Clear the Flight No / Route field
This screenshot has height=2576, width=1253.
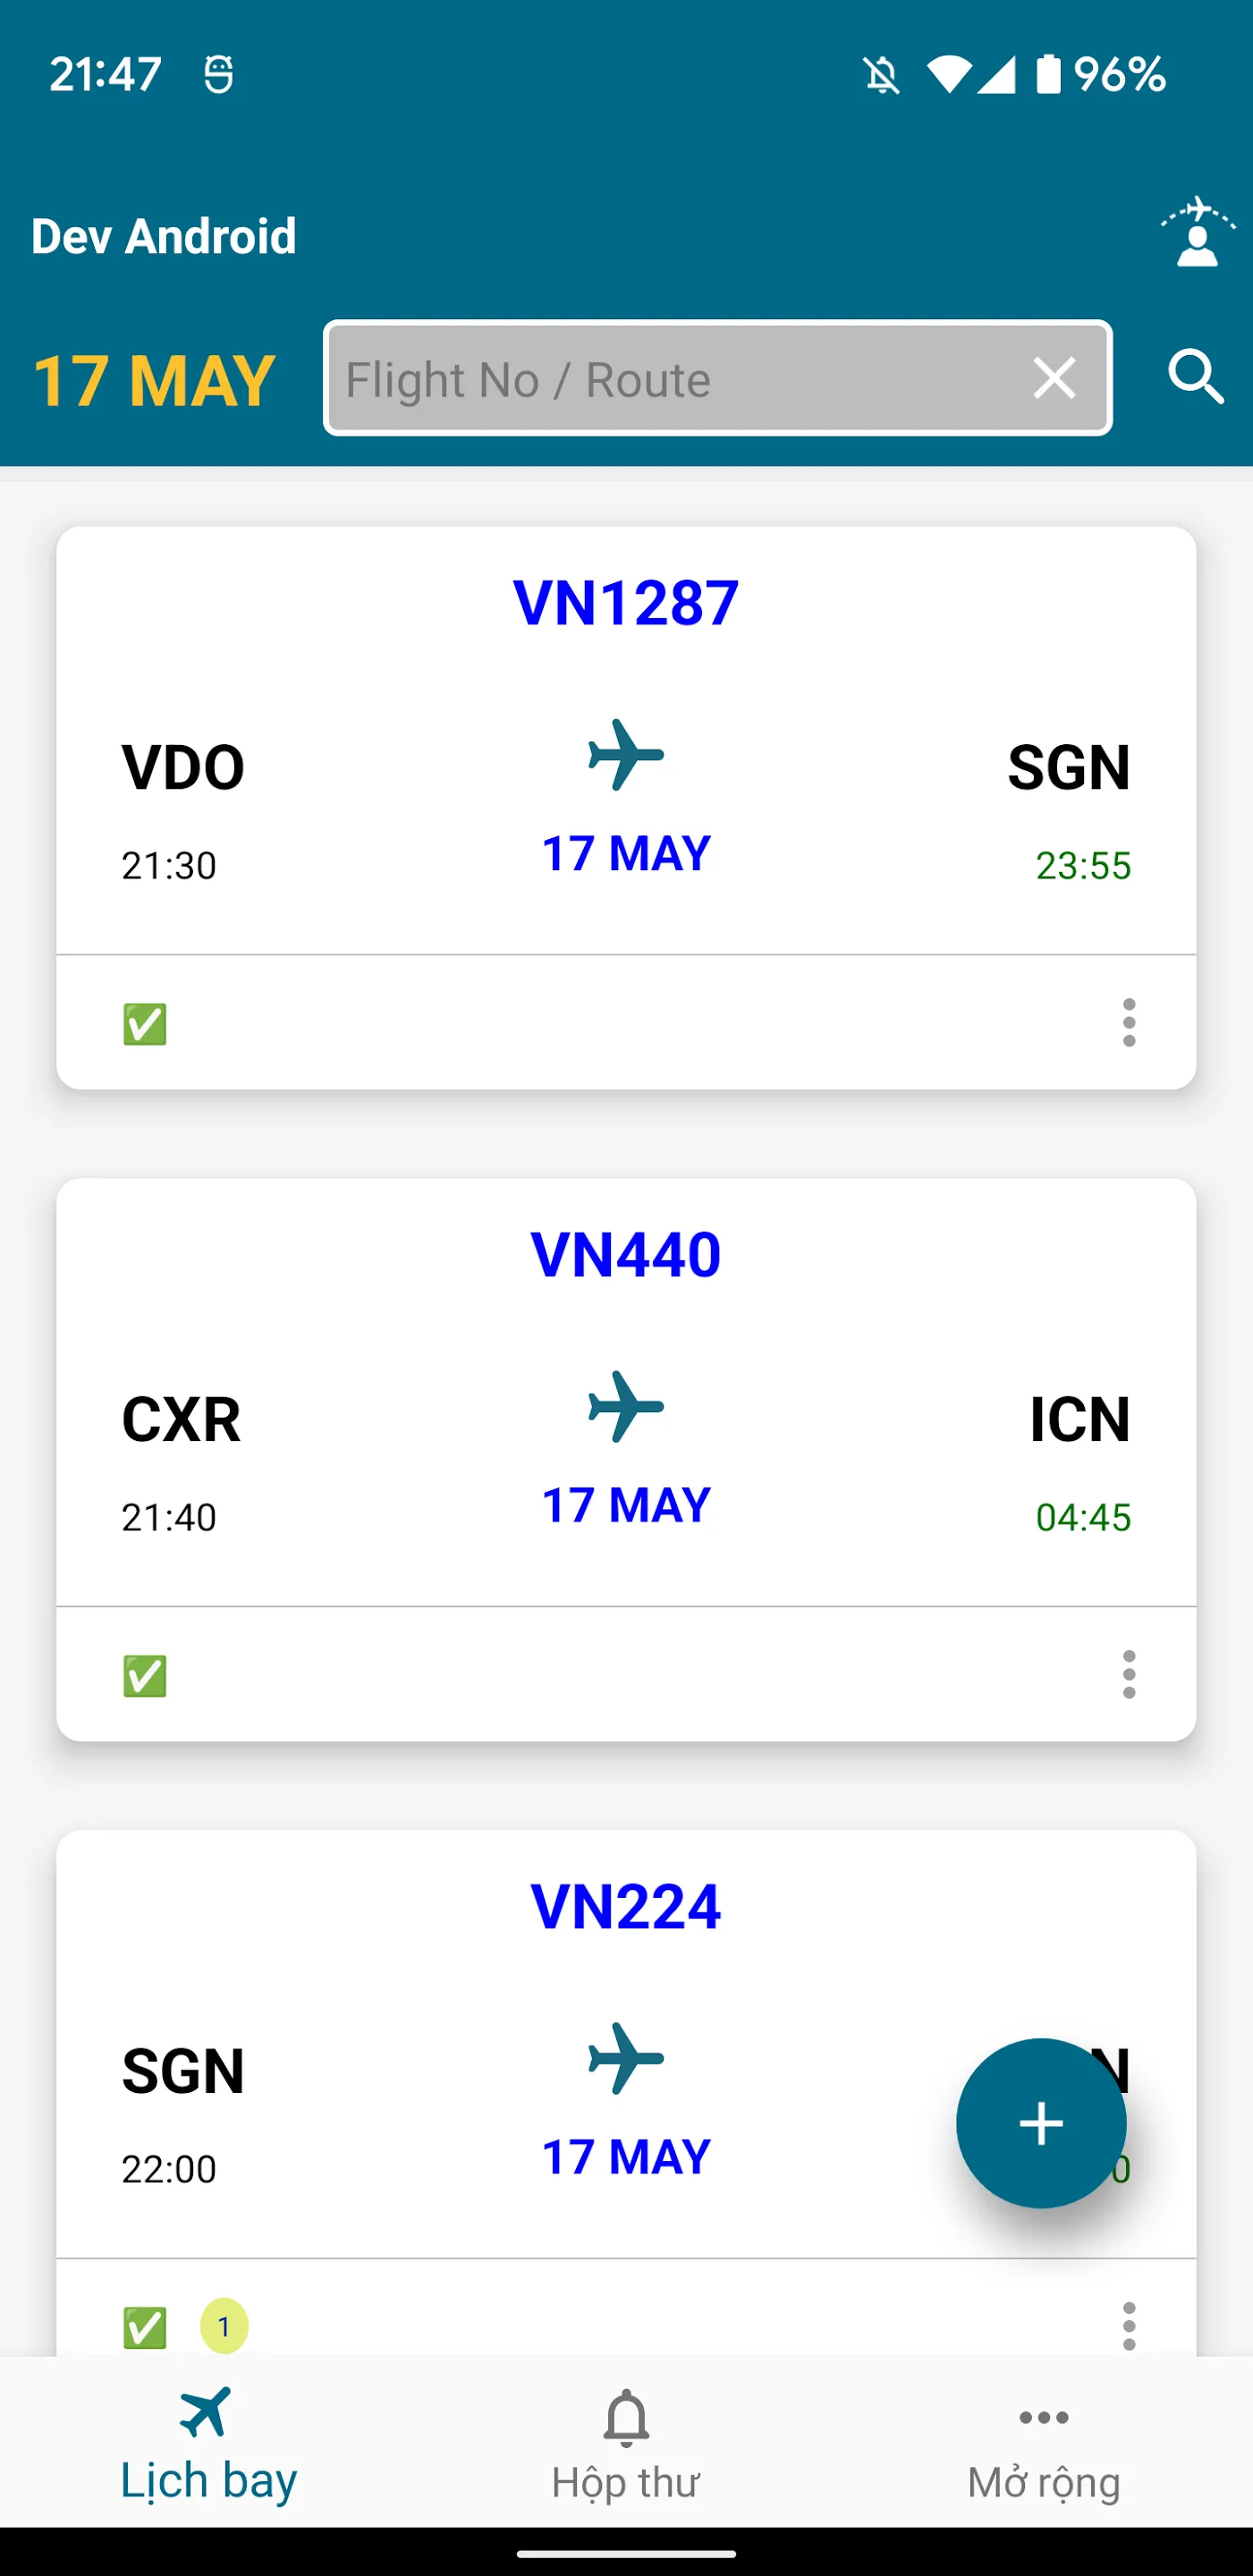point(1054,379)
